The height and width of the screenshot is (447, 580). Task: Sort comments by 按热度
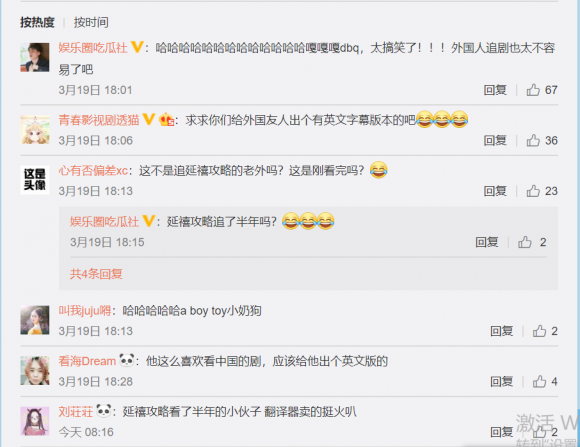37,22
